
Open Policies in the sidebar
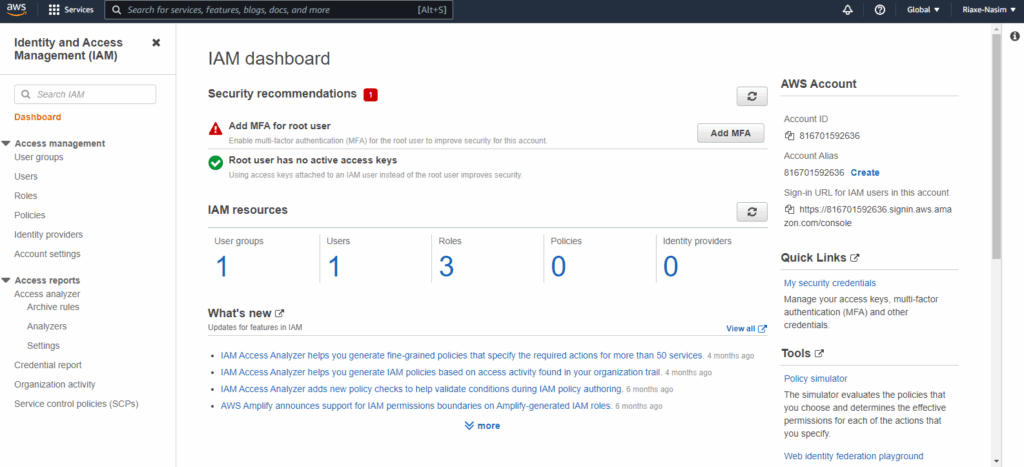click(x=30, y=215)
